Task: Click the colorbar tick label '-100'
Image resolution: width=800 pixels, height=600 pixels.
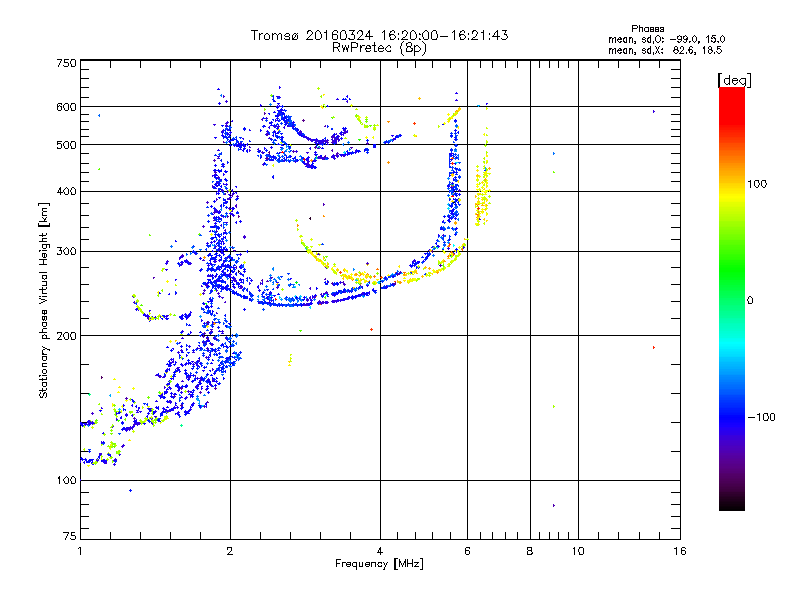Action: 761,417
